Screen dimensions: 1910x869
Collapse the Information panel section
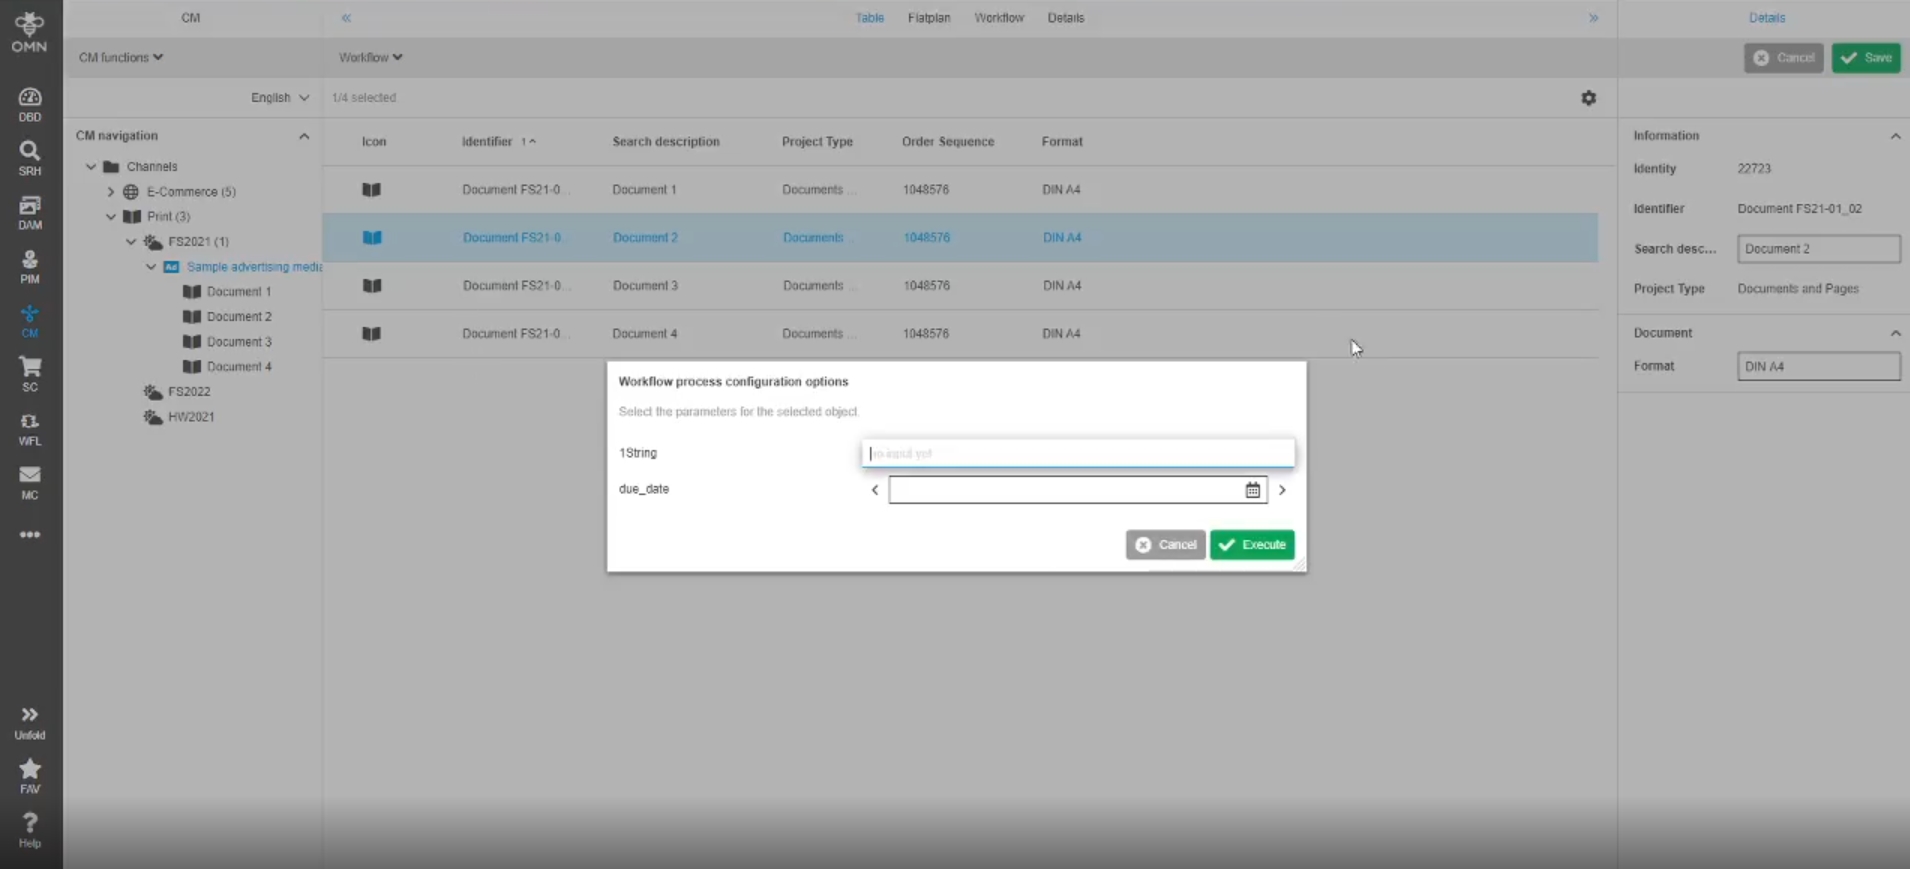(x=1895, y=136)
